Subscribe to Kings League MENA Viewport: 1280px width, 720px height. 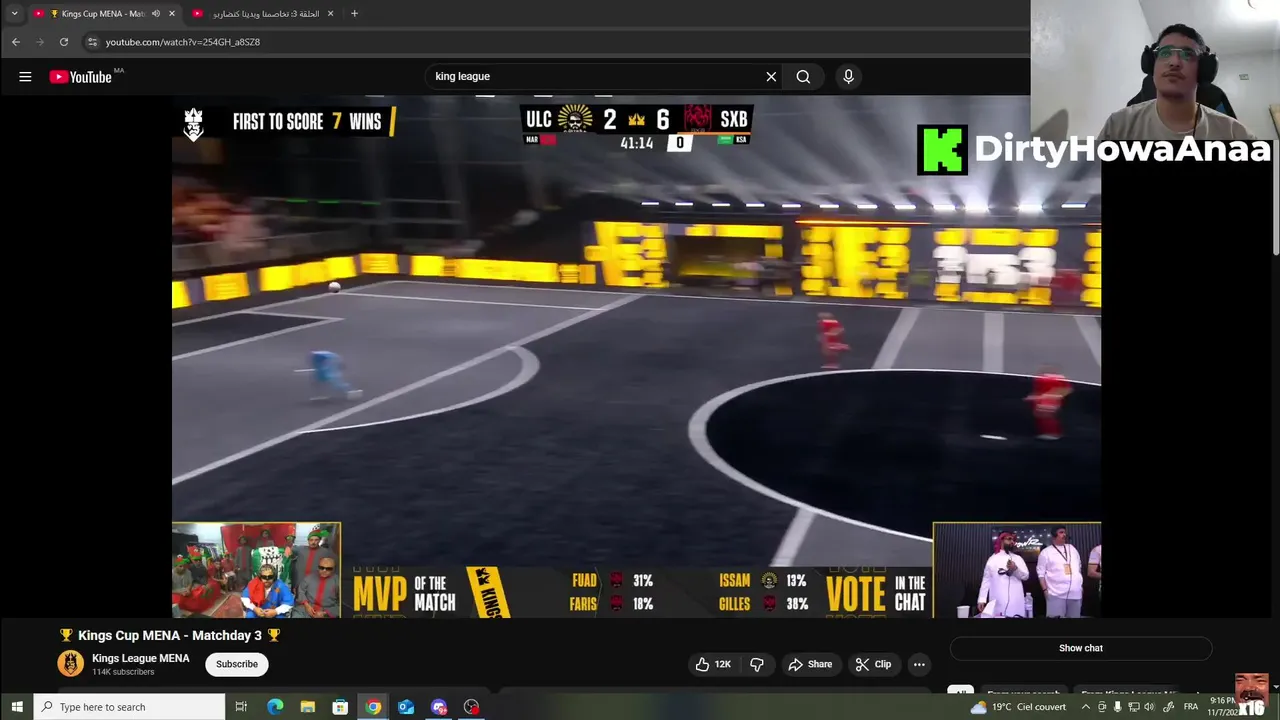[x=237, y=664]
